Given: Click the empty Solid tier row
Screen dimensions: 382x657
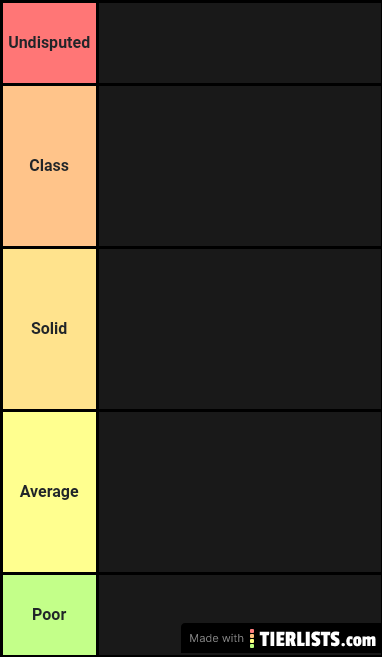Looking at the screenshot, I should pyautogui.click(x=240, y=329).
